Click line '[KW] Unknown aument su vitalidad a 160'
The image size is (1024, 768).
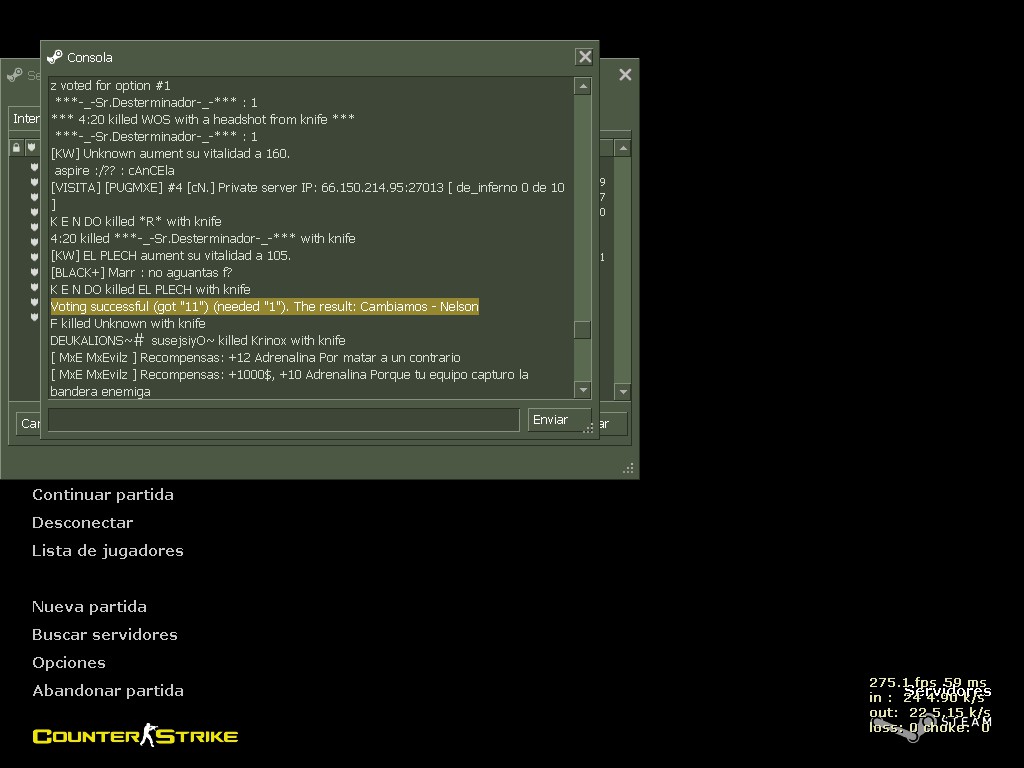pos(170,153)
